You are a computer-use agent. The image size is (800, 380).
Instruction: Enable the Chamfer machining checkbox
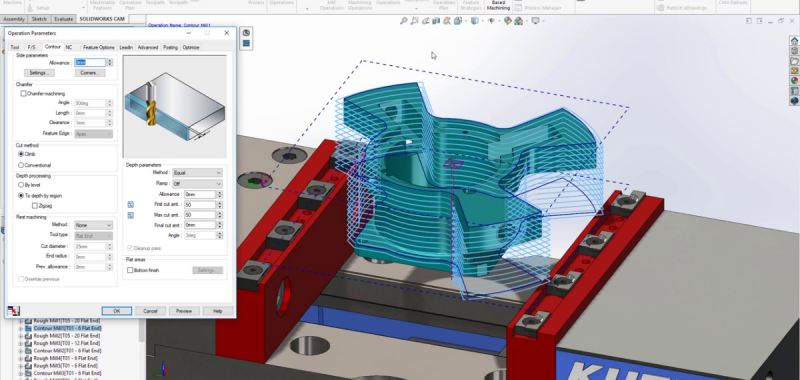click(23, 94)
